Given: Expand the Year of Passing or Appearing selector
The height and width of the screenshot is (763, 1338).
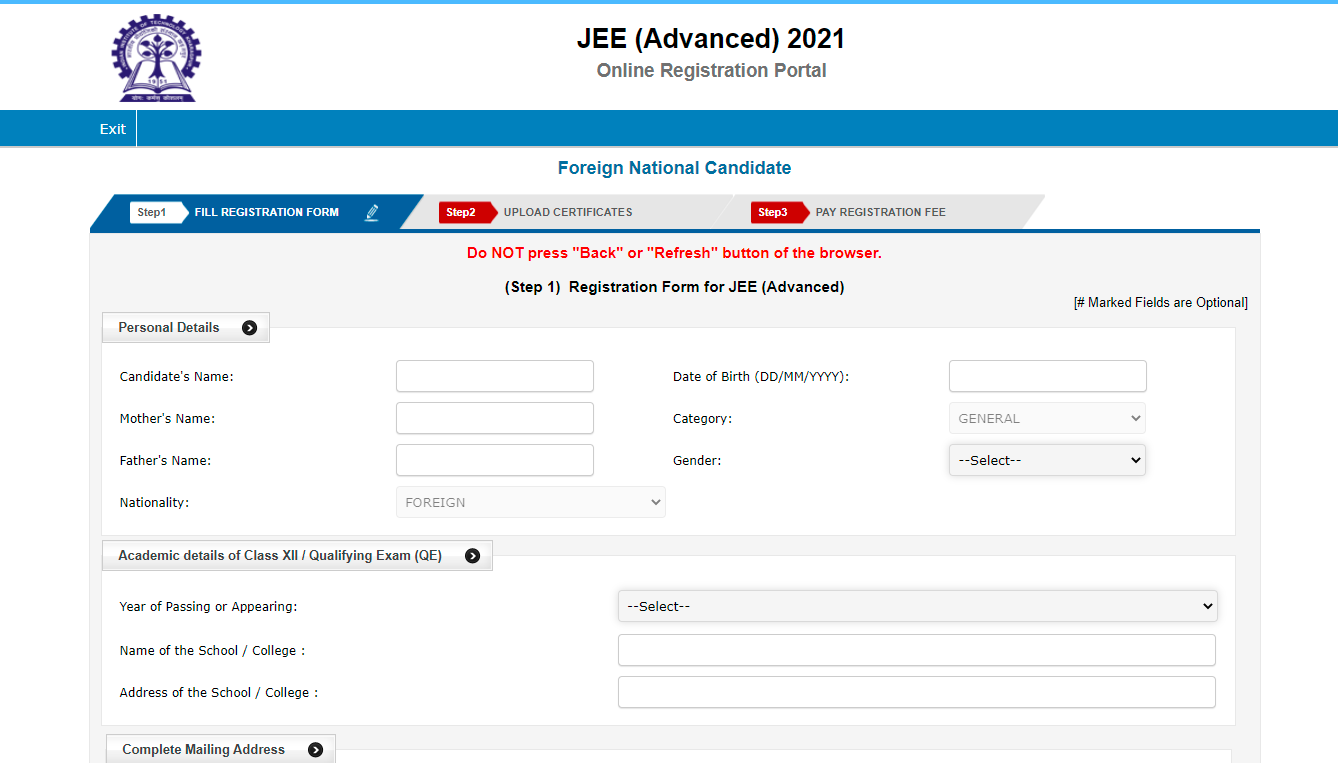Looking at the screenshot, I should pos(916,606).
